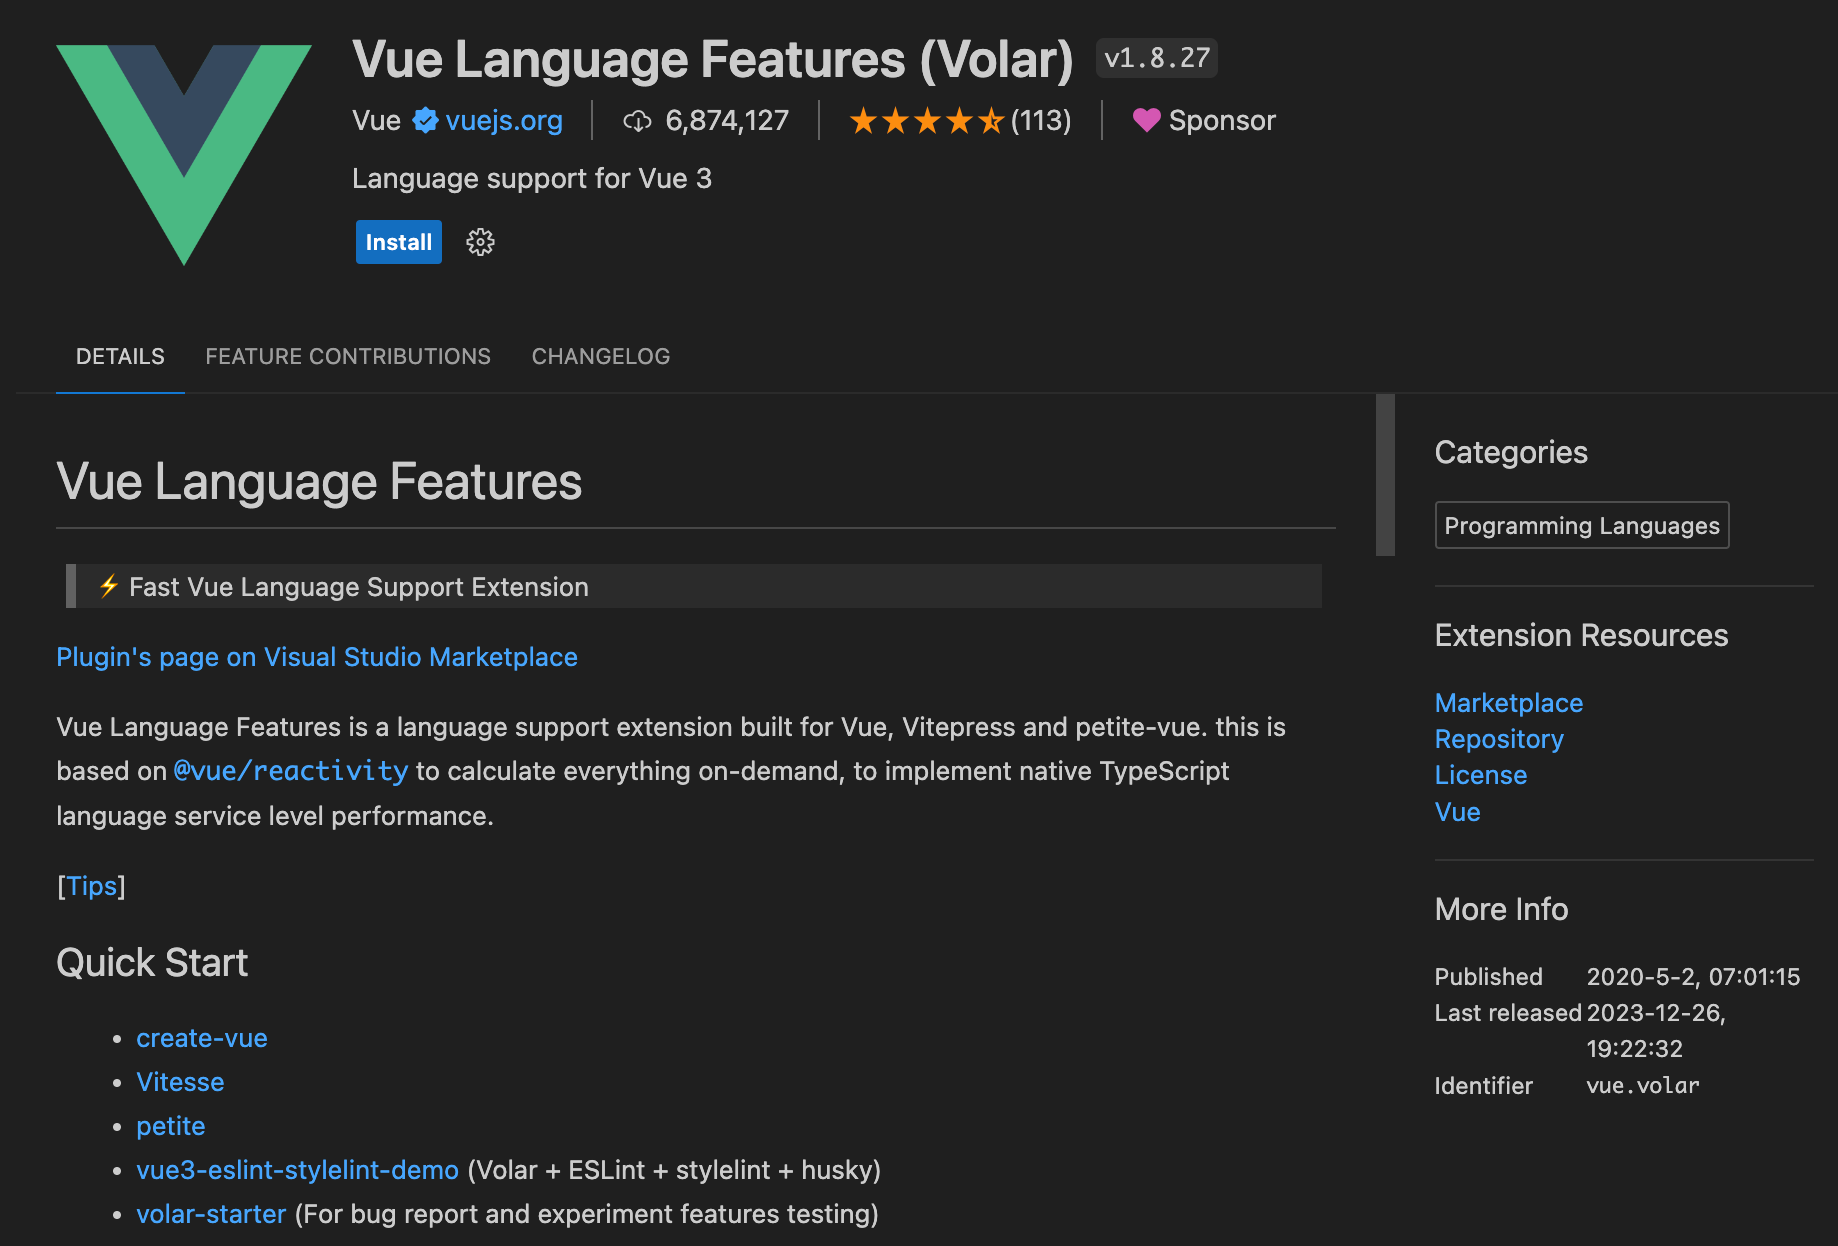This screenshot has height=1246, width=1838.
Task: Click the 'Language support for Vue 3' description
Action: coord(532,178)
